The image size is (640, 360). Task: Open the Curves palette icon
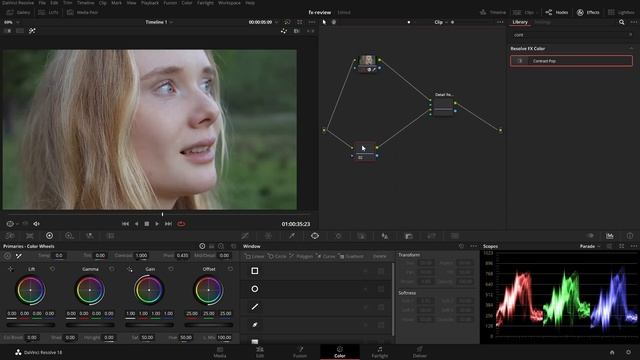pyautogui.click(x=245, y=236)
